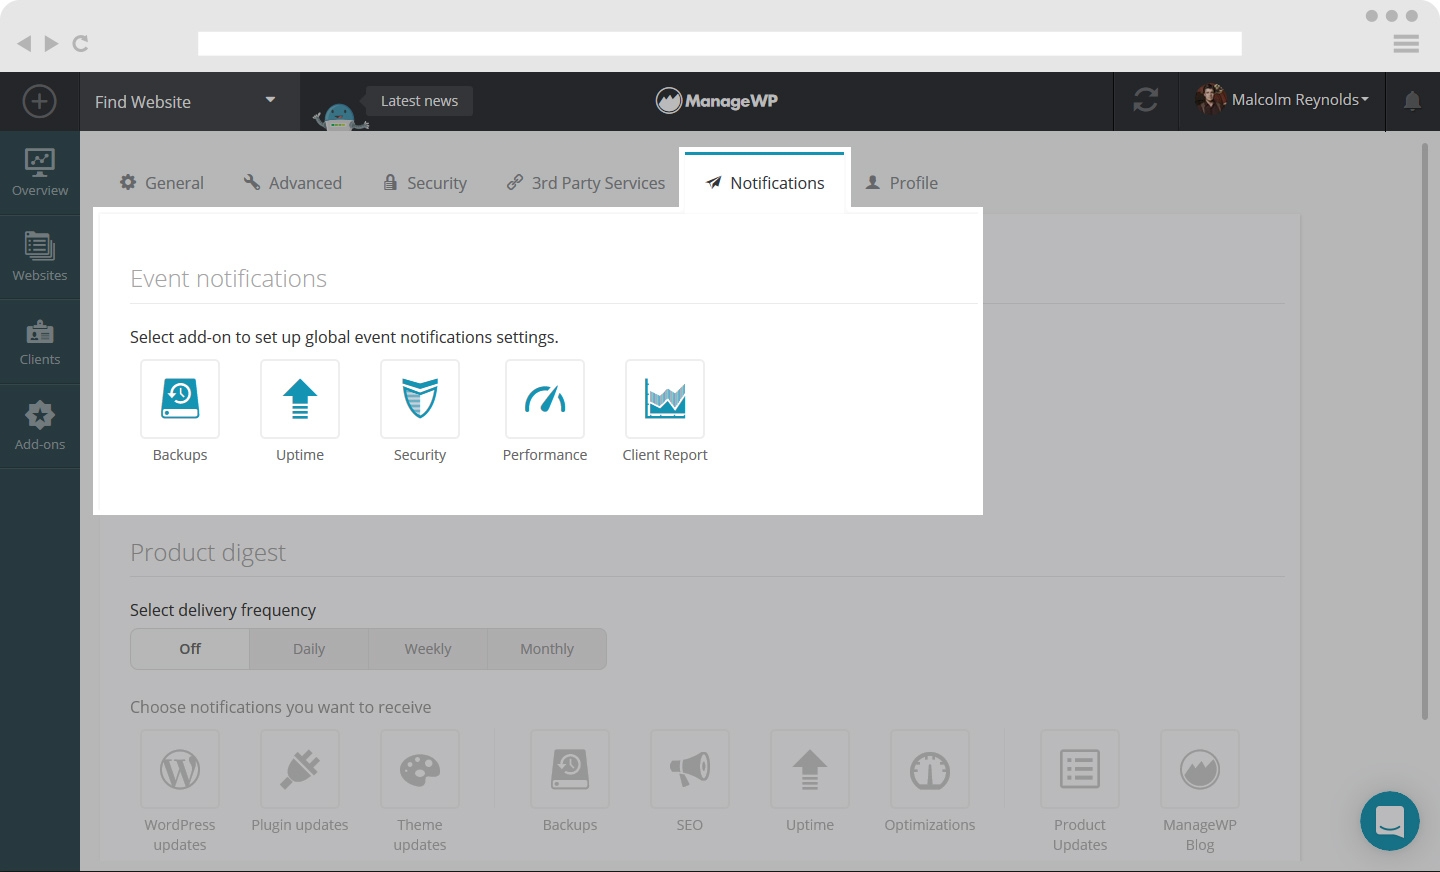This screenshot has width=1440, height=872.
Task: Toggle Backups digest notification in Product digest
Action: (570, 769)
